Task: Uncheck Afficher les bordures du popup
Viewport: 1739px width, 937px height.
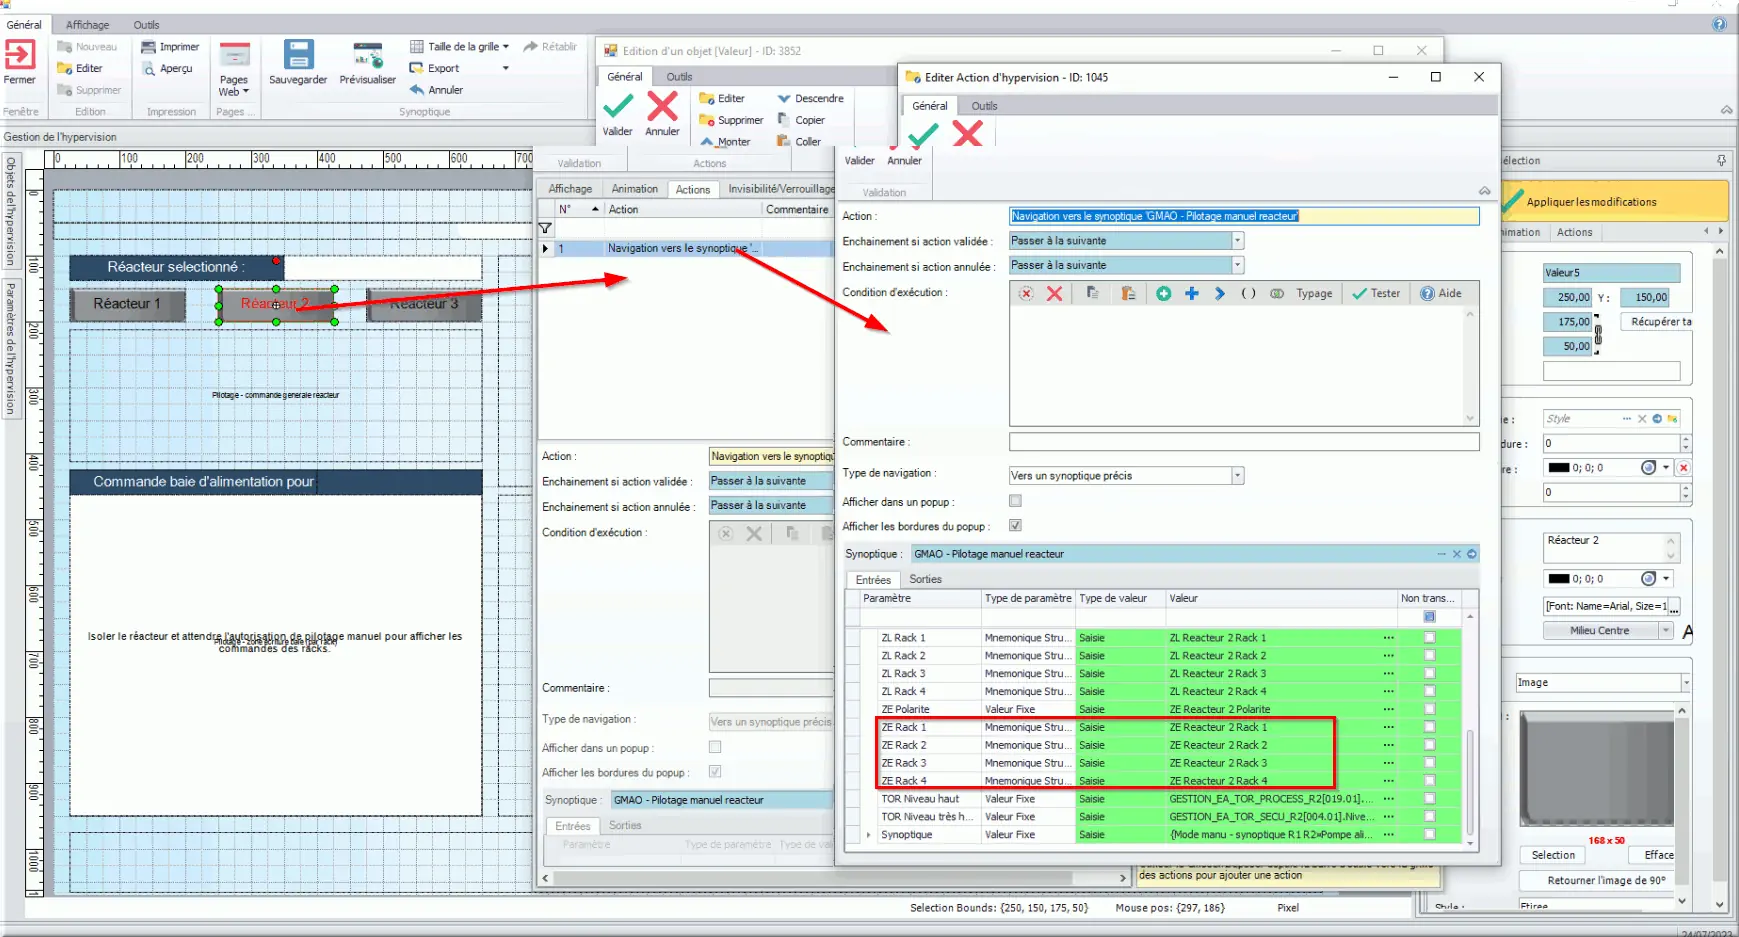Action: point(1015,525)
